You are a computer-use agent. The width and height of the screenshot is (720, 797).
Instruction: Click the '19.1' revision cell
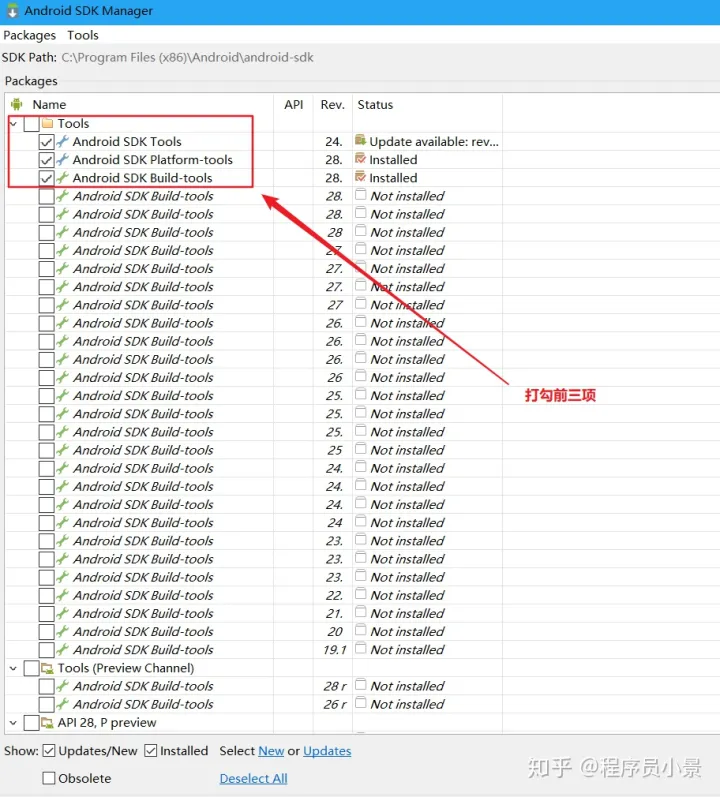pos(334,650)
